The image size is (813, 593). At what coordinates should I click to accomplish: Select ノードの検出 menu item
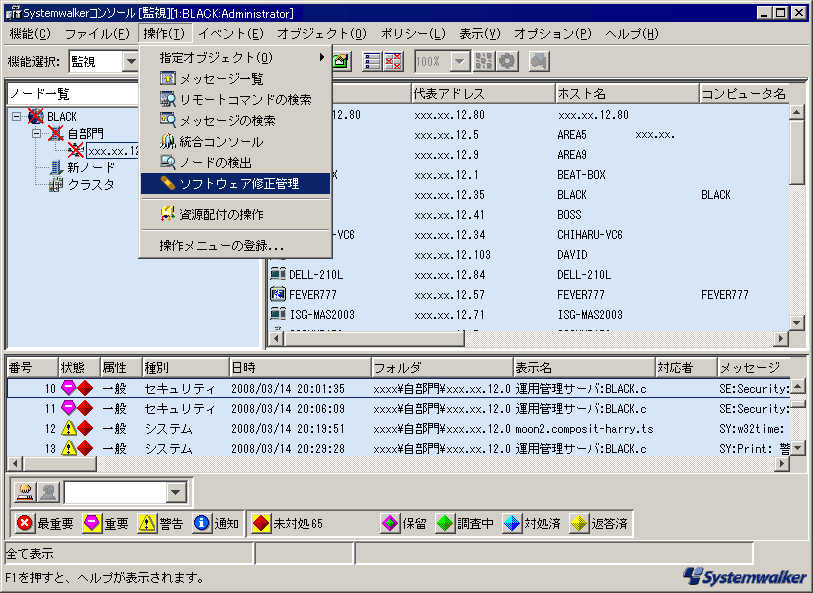coord(235,162)
